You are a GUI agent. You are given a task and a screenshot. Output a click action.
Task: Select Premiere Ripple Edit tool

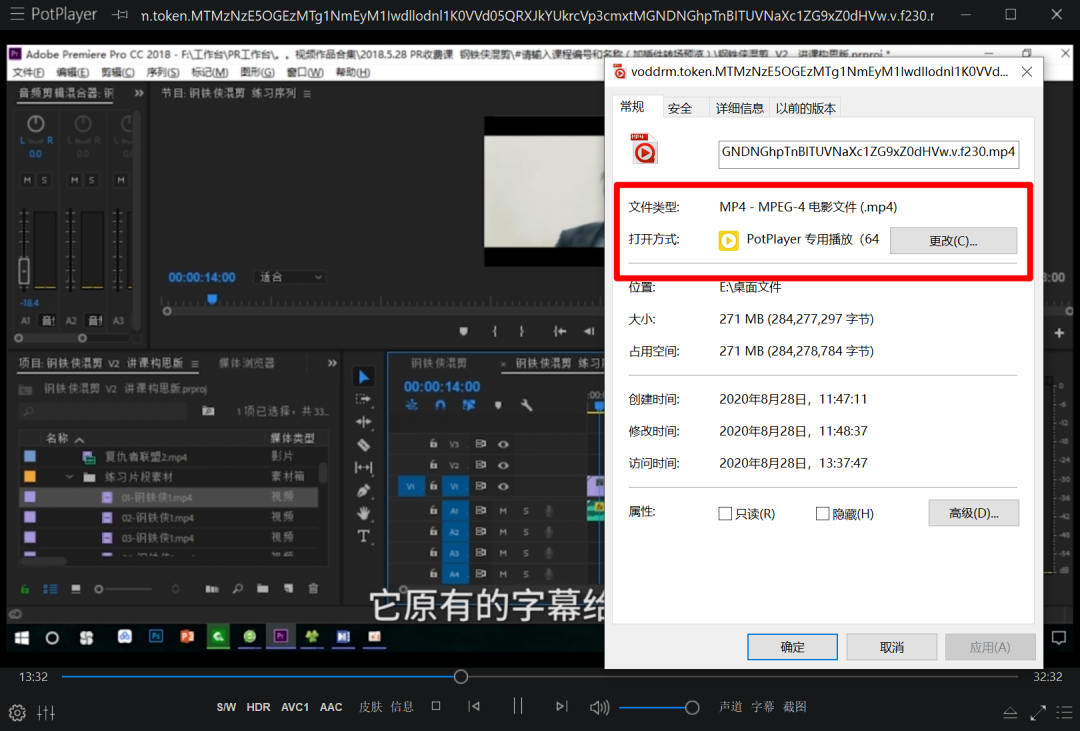[x=363, y=422]
